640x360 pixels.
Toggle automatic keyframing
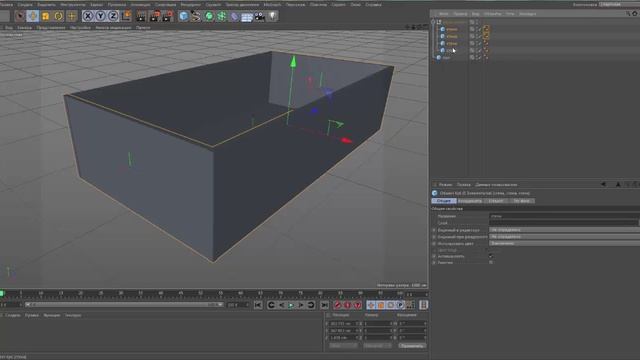pyautogui.click(x=347, y=305)
